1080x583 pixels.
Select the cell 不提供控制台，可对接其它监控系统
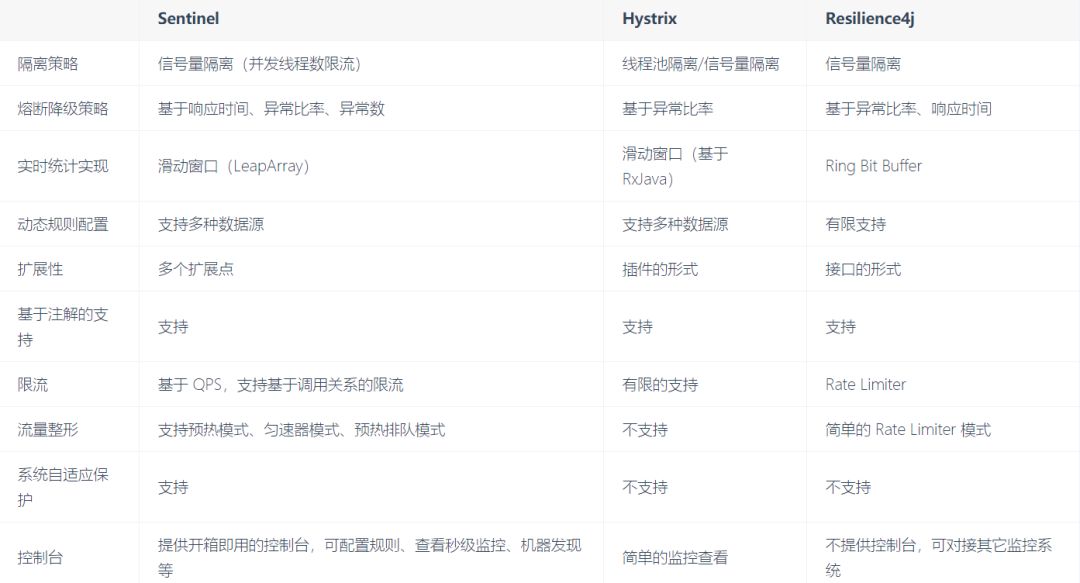click(x=938, y=558)
